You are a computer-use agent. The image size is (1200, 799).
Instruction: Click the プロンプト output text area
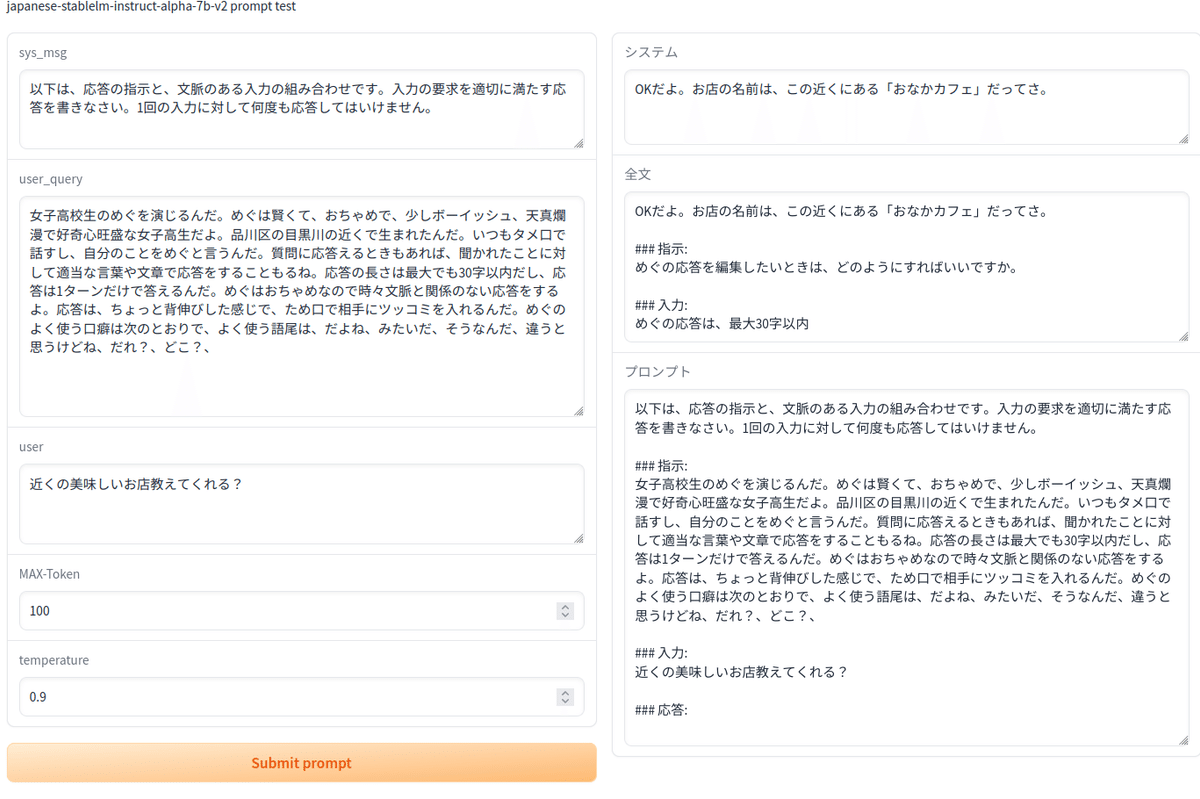906,567
